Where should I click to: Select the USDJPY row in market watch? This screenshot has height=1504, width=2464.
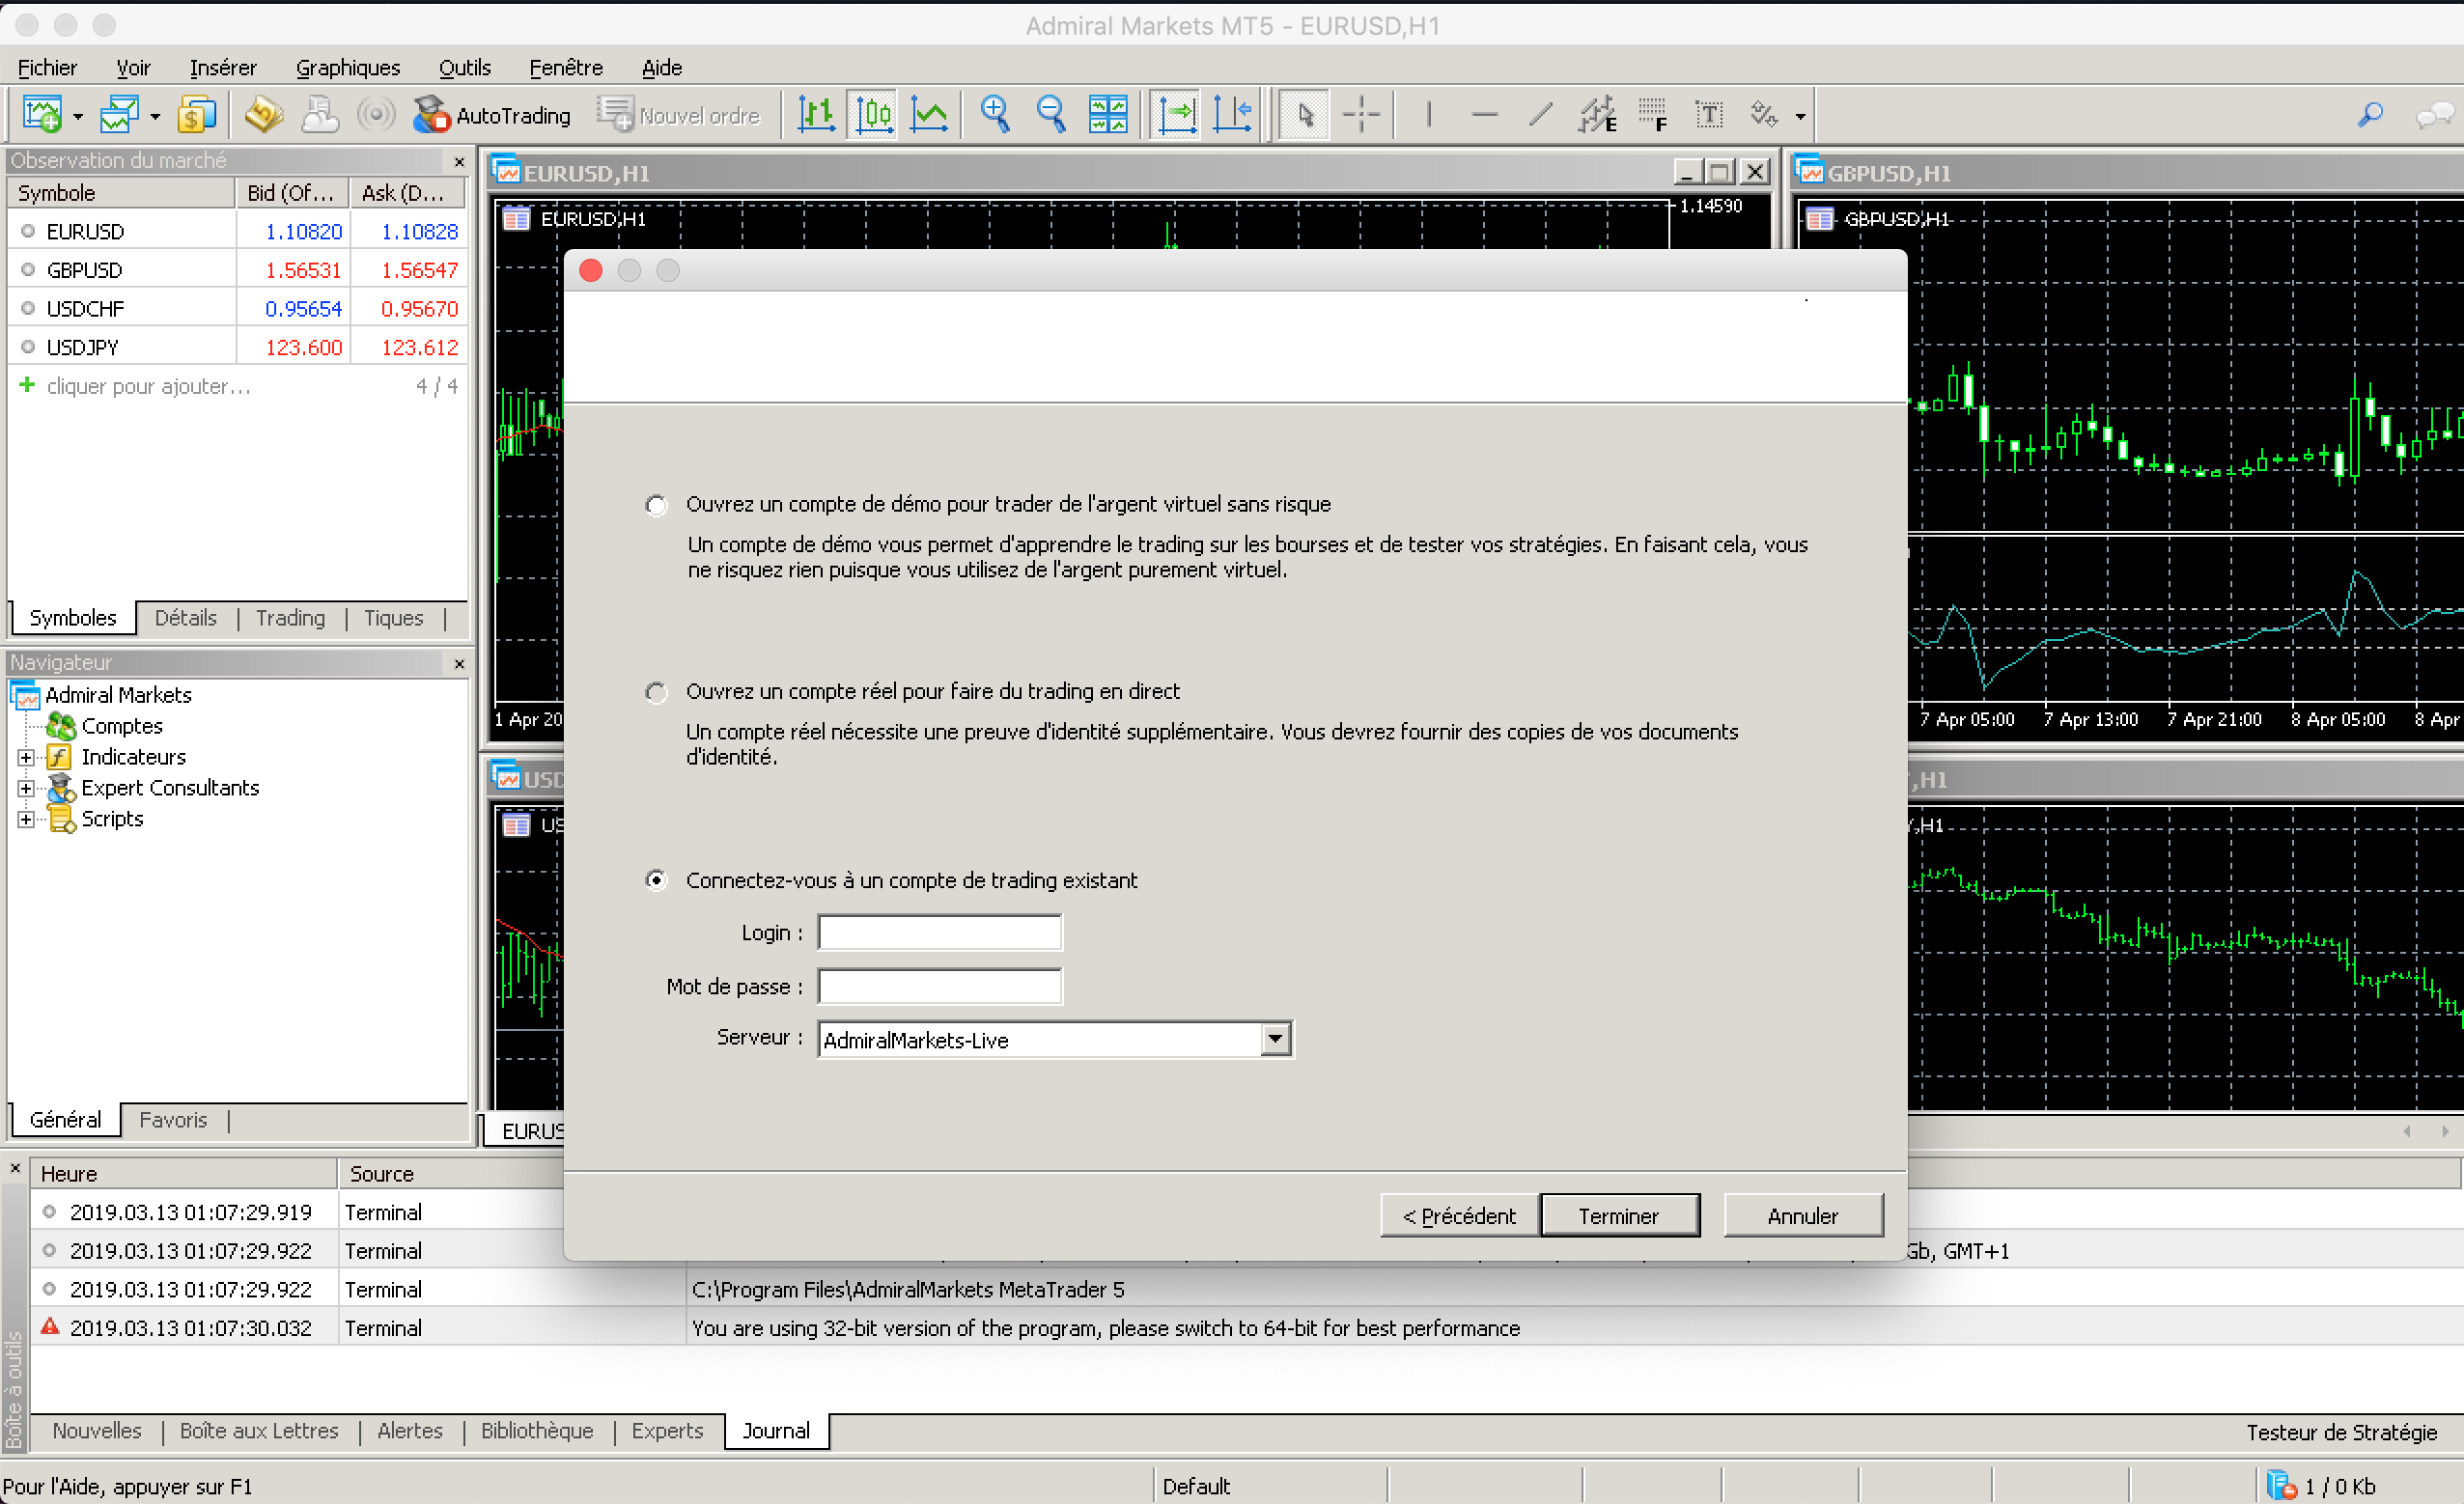click(x=238, y=348)
